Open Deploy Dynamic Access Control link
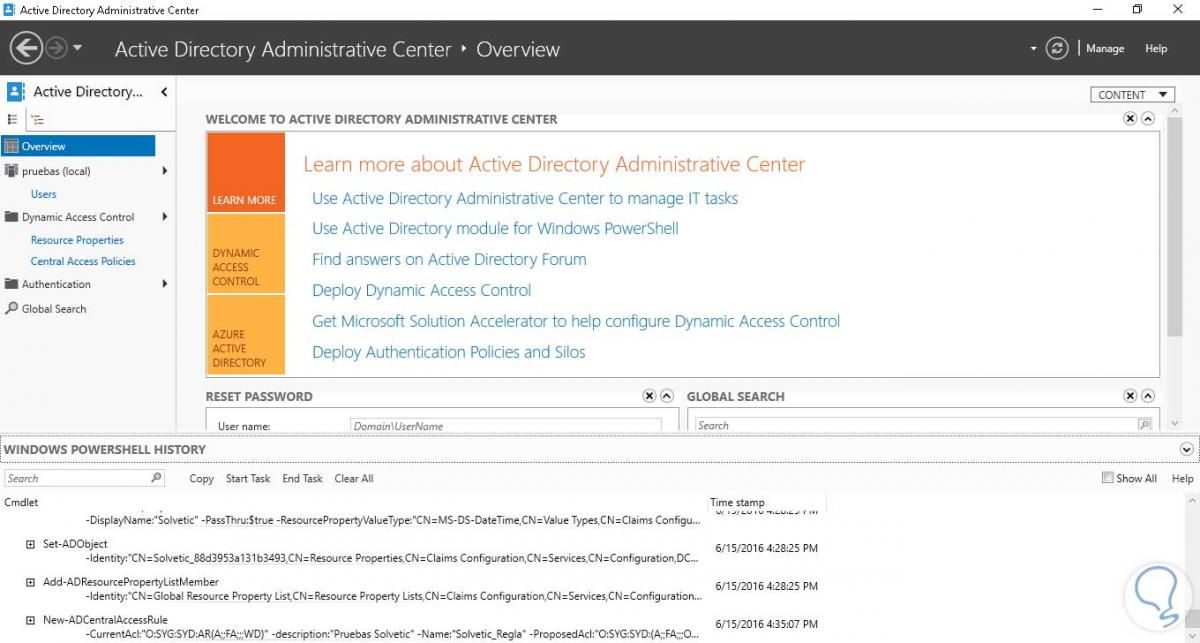This screenshot has height=643, width=1200. pyautogui.click(x=422, y=290)
